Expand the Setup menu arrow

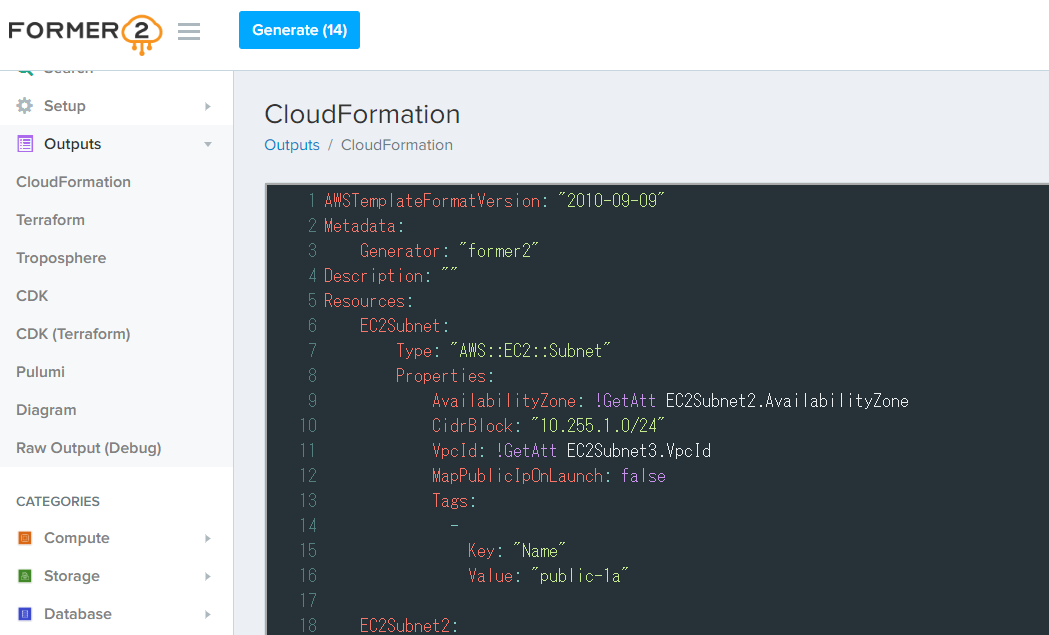coord(208,106)
